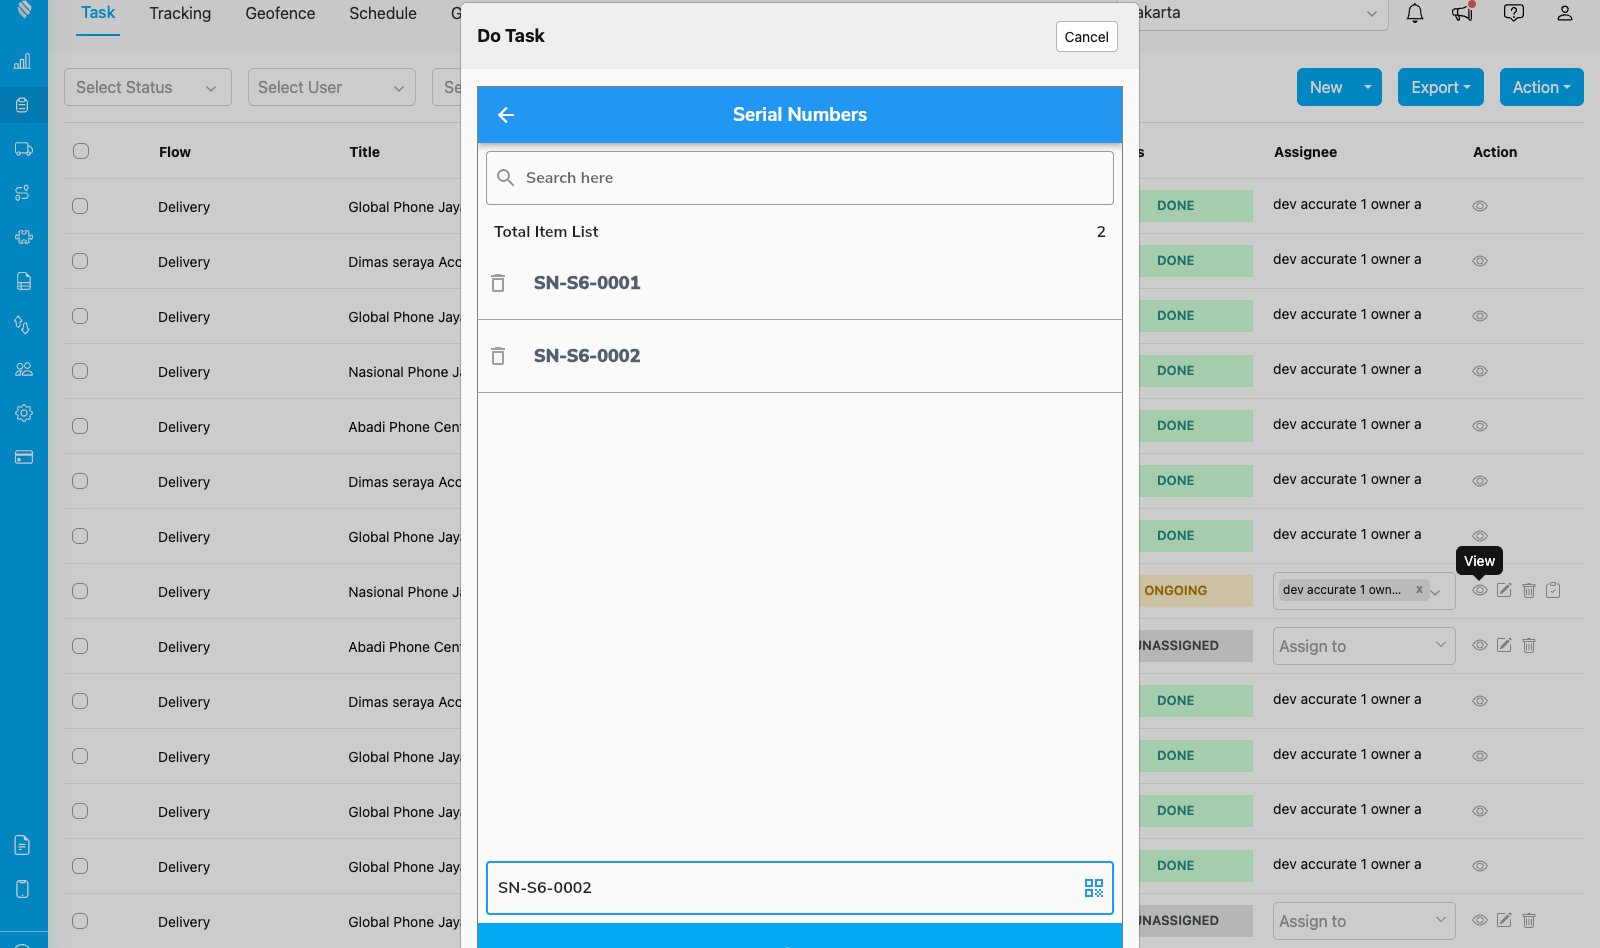This screenshot has width=1600, height=948.
Task: Remove assignee chip in ONGOING row
Action: tap(1419, 590)
